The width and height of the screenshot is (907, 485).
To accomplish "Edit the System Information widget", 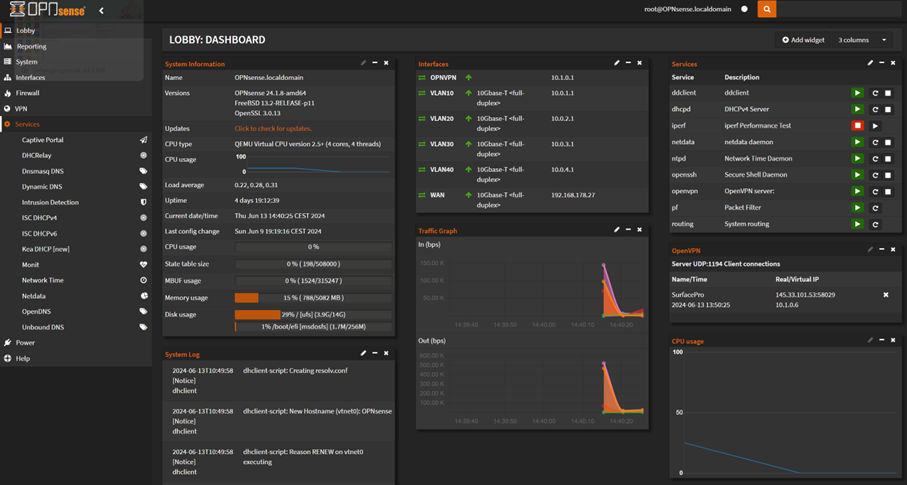I will 363,63.
